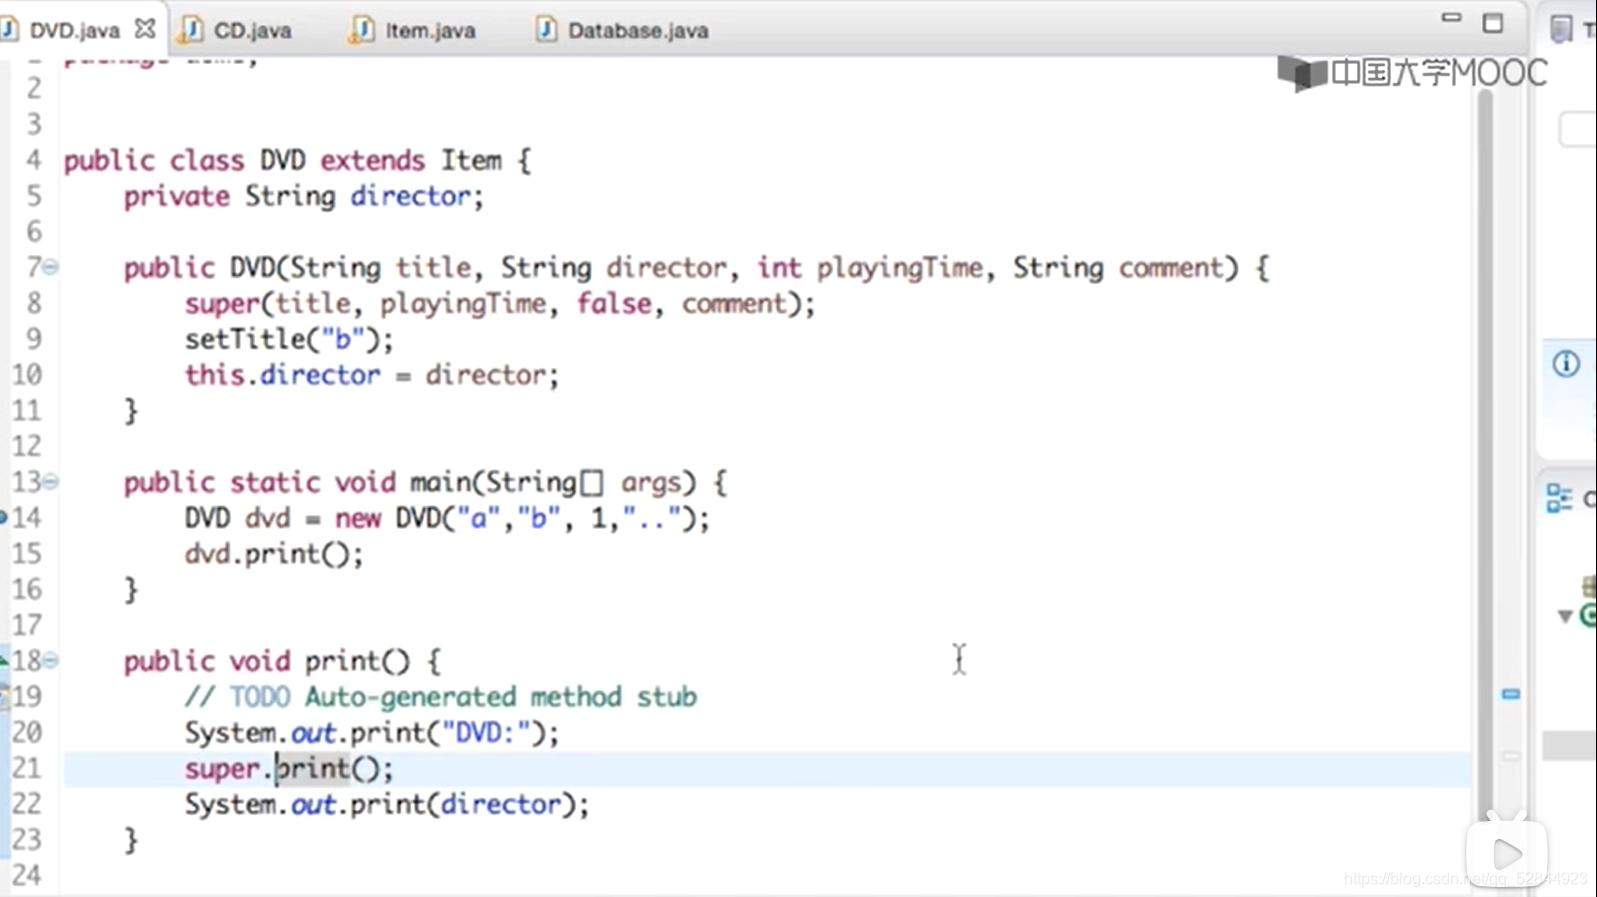1597x897 pixels.
Task: Click line number 12 in the gutter
Action: pos(27,446)
